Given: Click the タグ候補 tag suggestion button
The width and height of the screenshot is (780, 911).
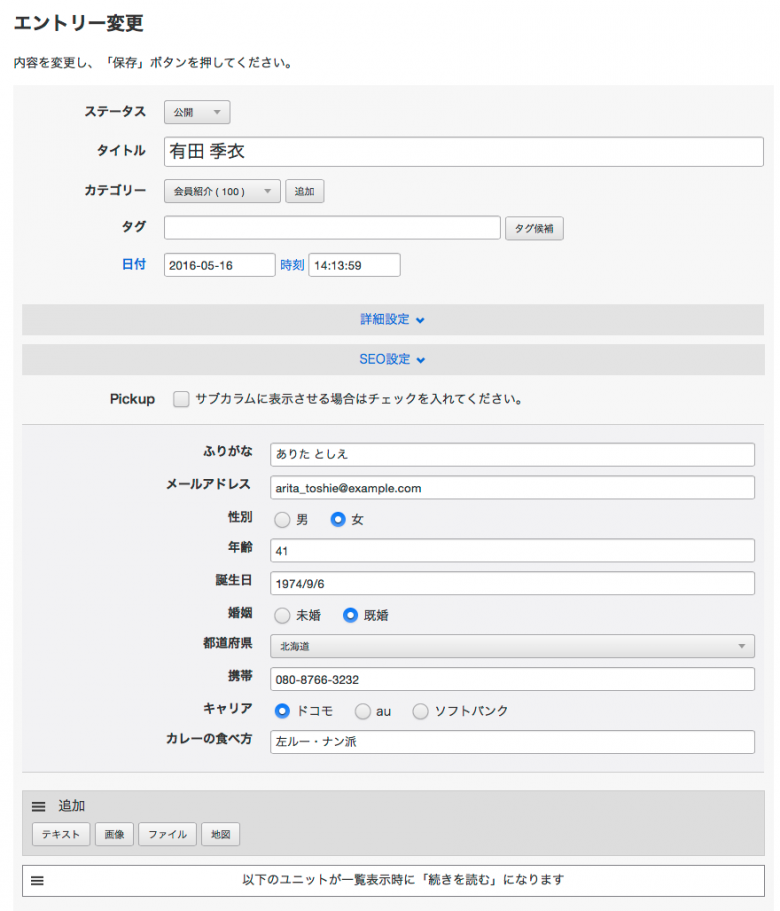Looking at the screenshot, I should click(x=533, y=228).
